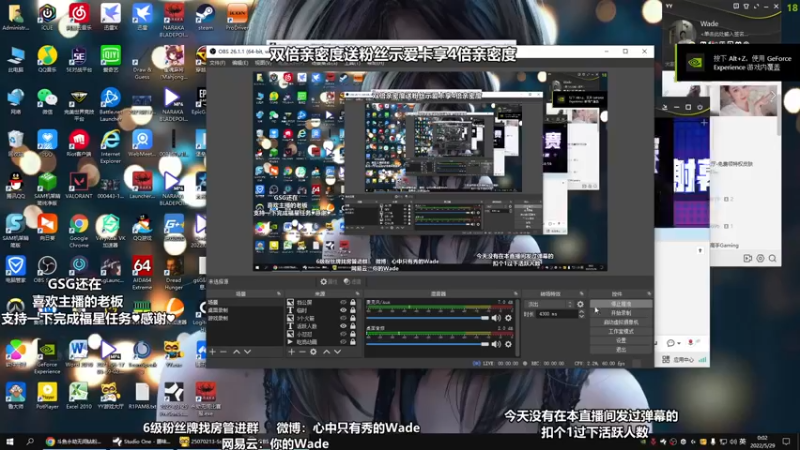The height and width of the screenshot is (450, 800).
Task: Open OBS File menu
Action: 217,63
